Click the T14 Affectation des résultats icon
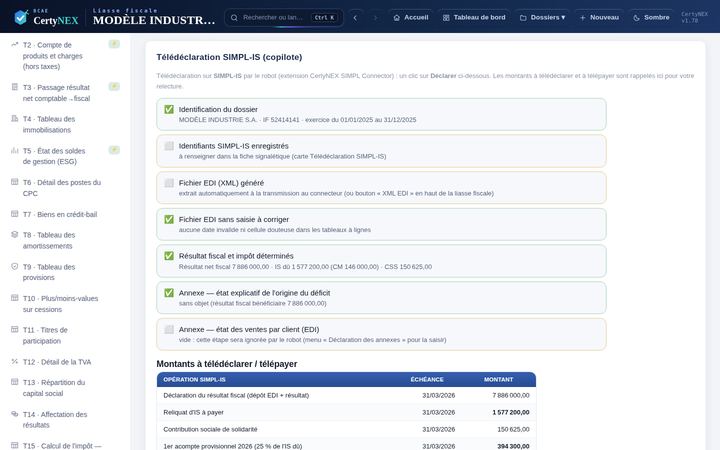 tap(15, 414)
